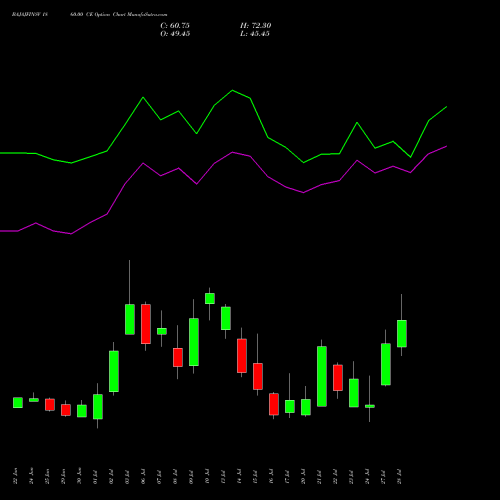
Task: Select the highest green candle for 10 Jul
Action: click(210, 298)
